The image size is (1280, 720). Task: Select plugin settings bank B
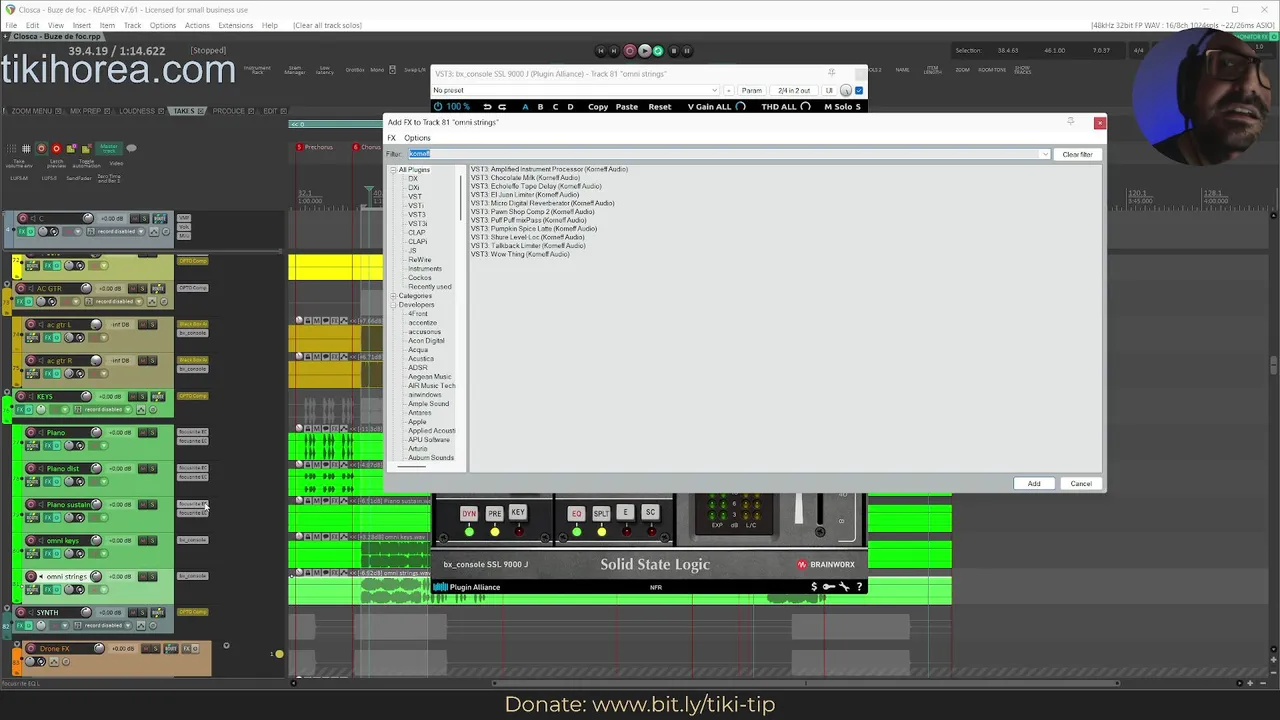coord(540,106)
